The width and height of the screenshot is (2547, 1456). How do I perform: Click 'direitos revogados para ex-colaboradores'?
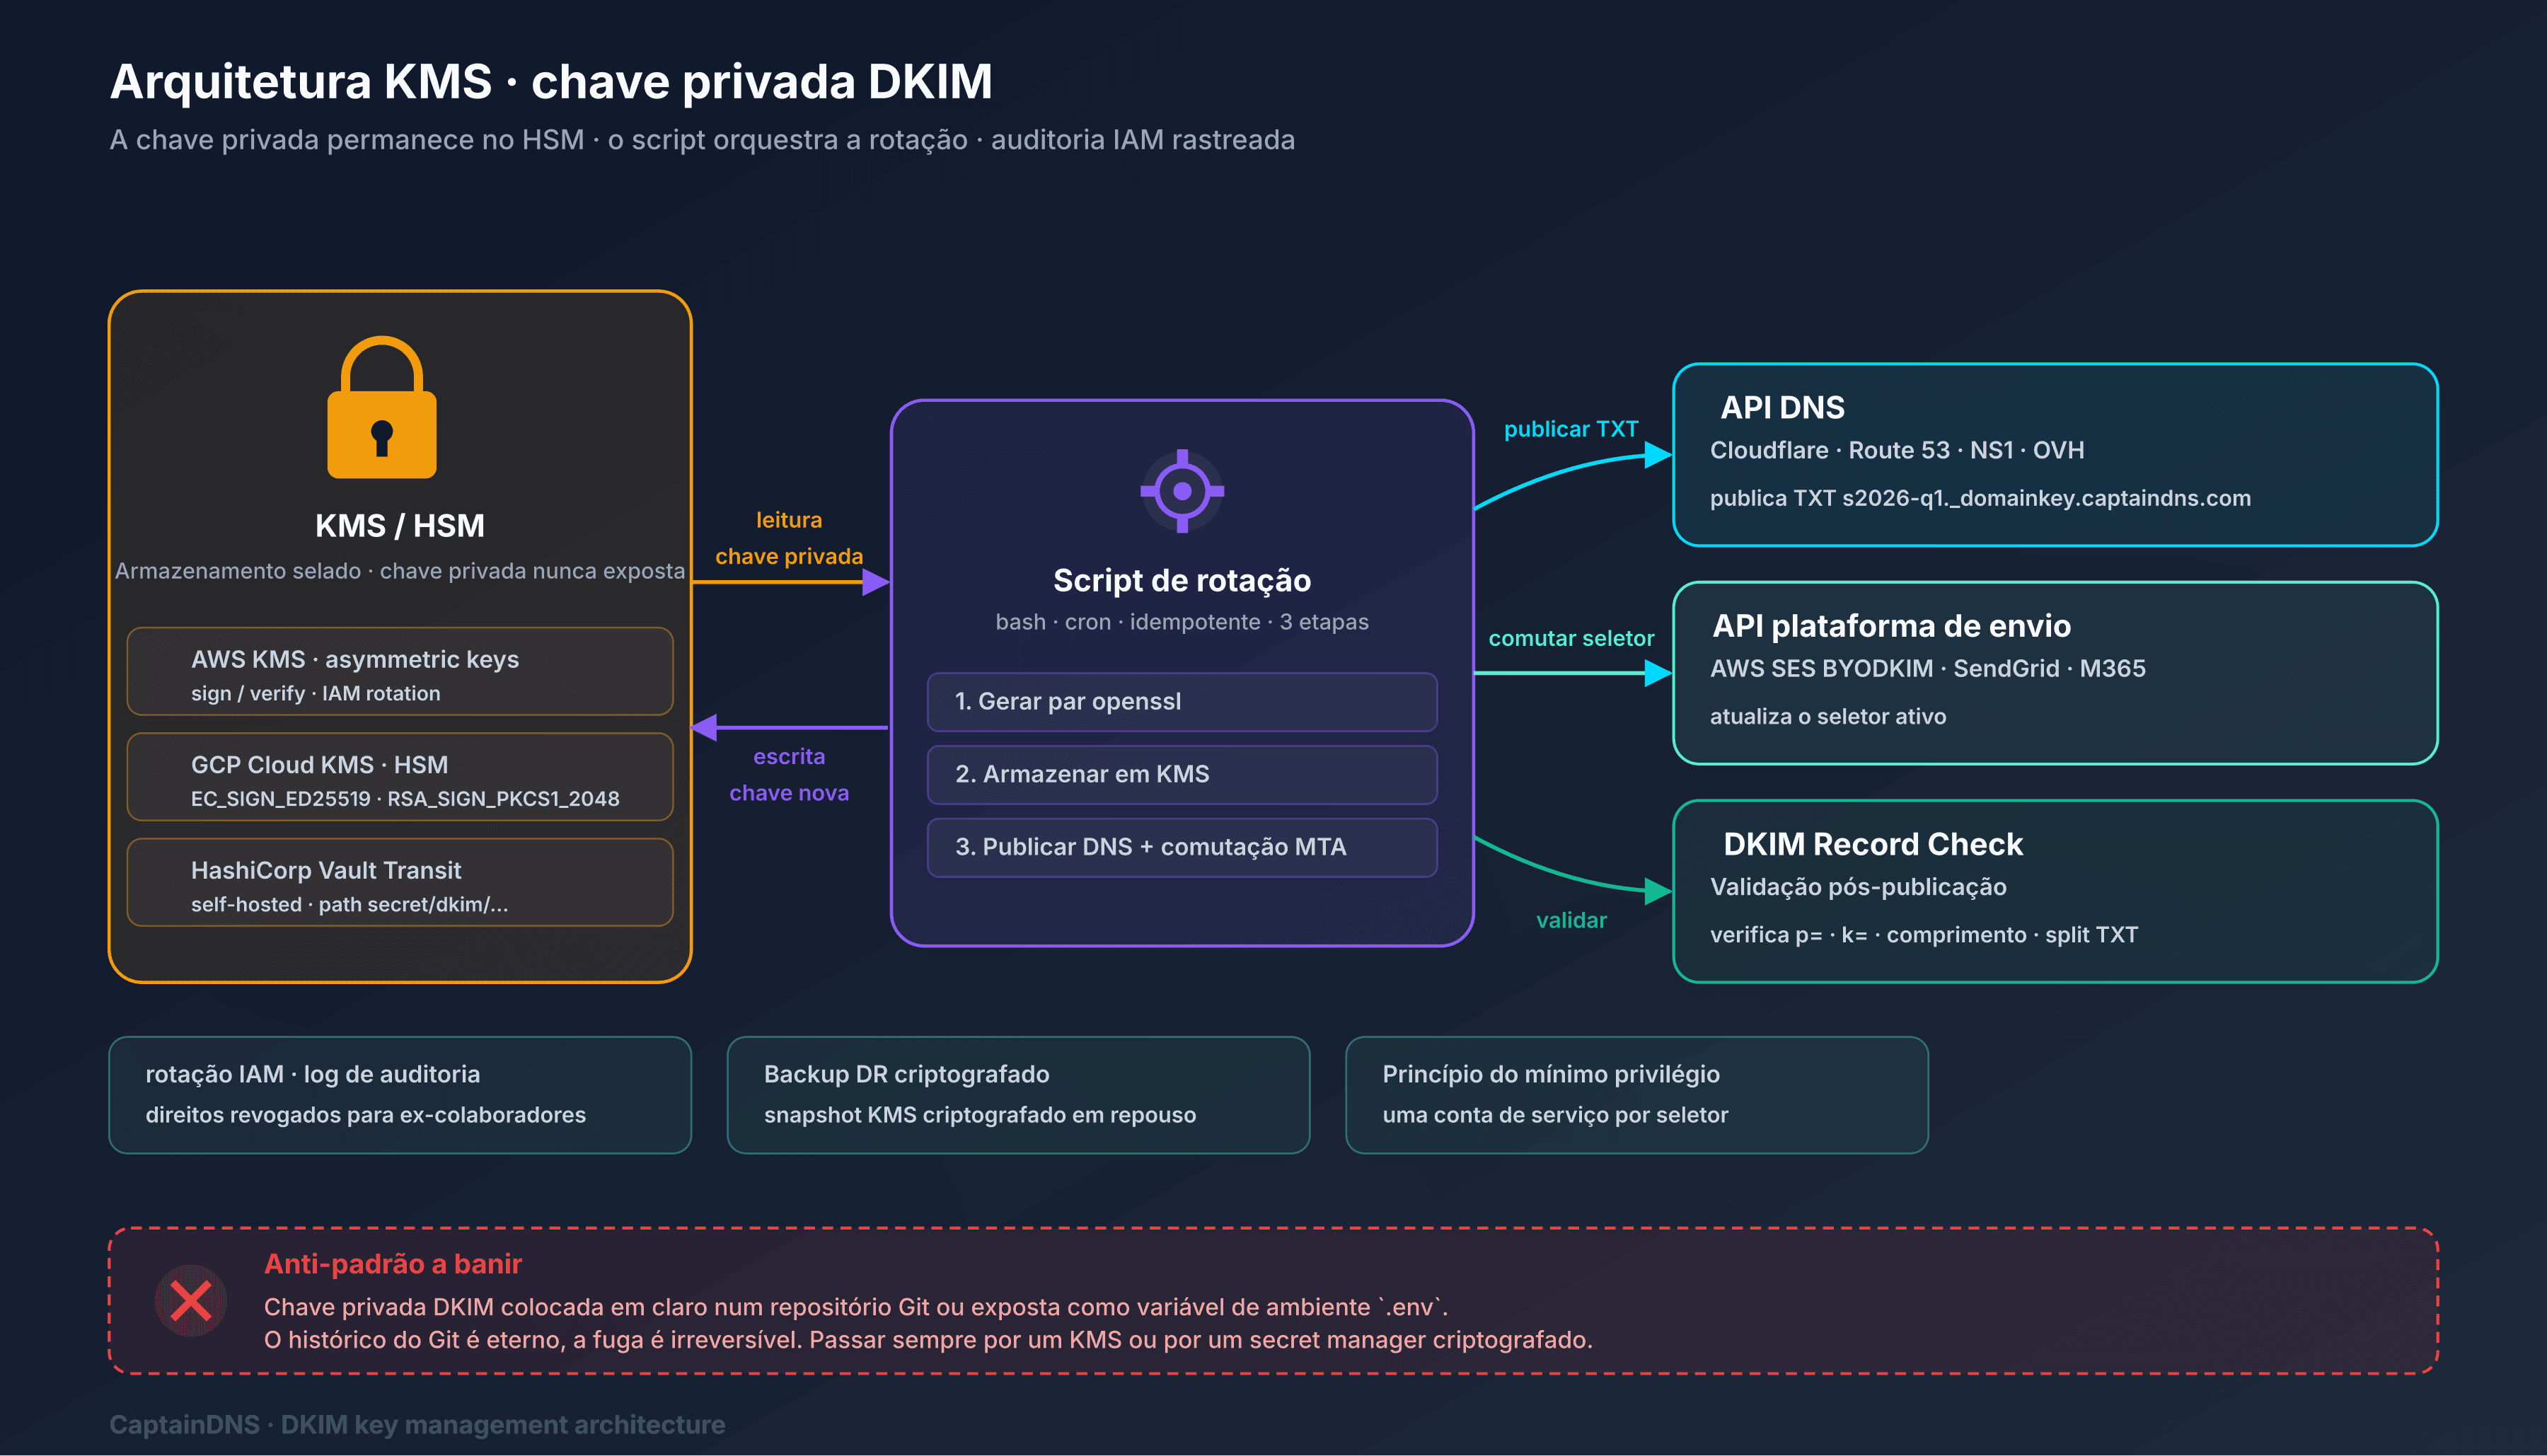(365, 1115)
